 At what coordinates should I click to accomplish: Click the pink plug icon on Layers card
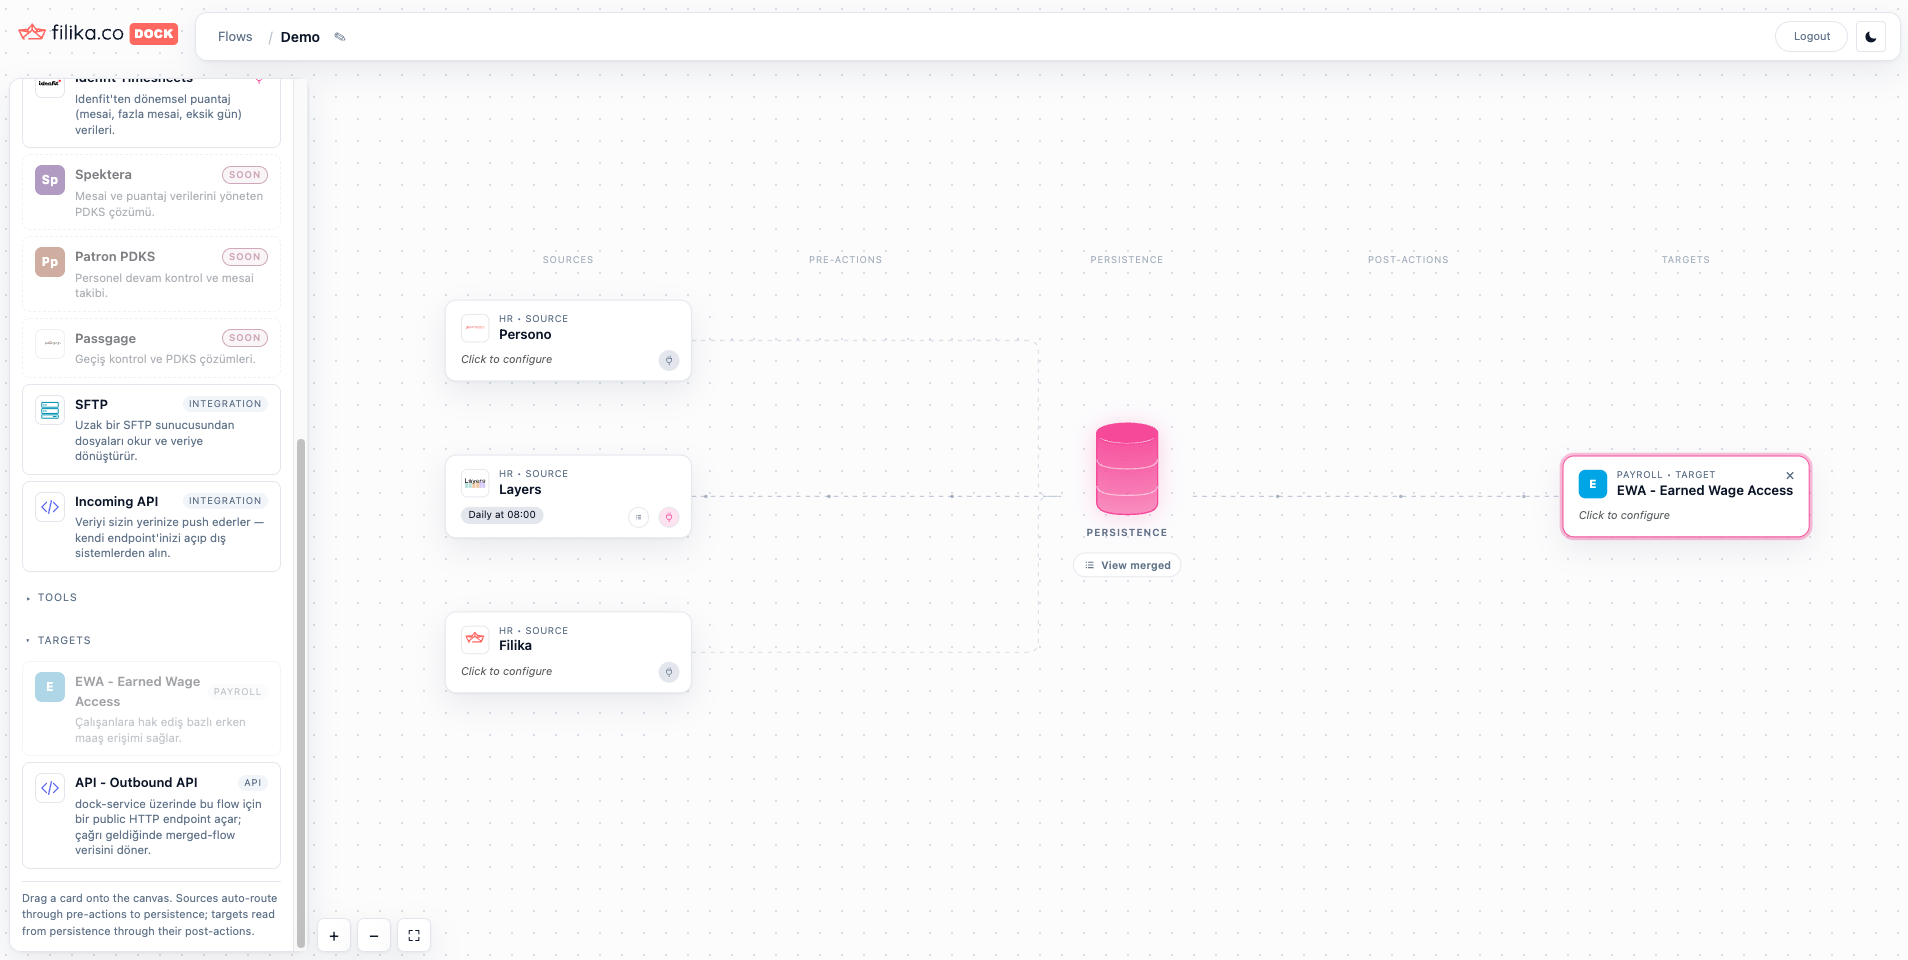point(669,517)
